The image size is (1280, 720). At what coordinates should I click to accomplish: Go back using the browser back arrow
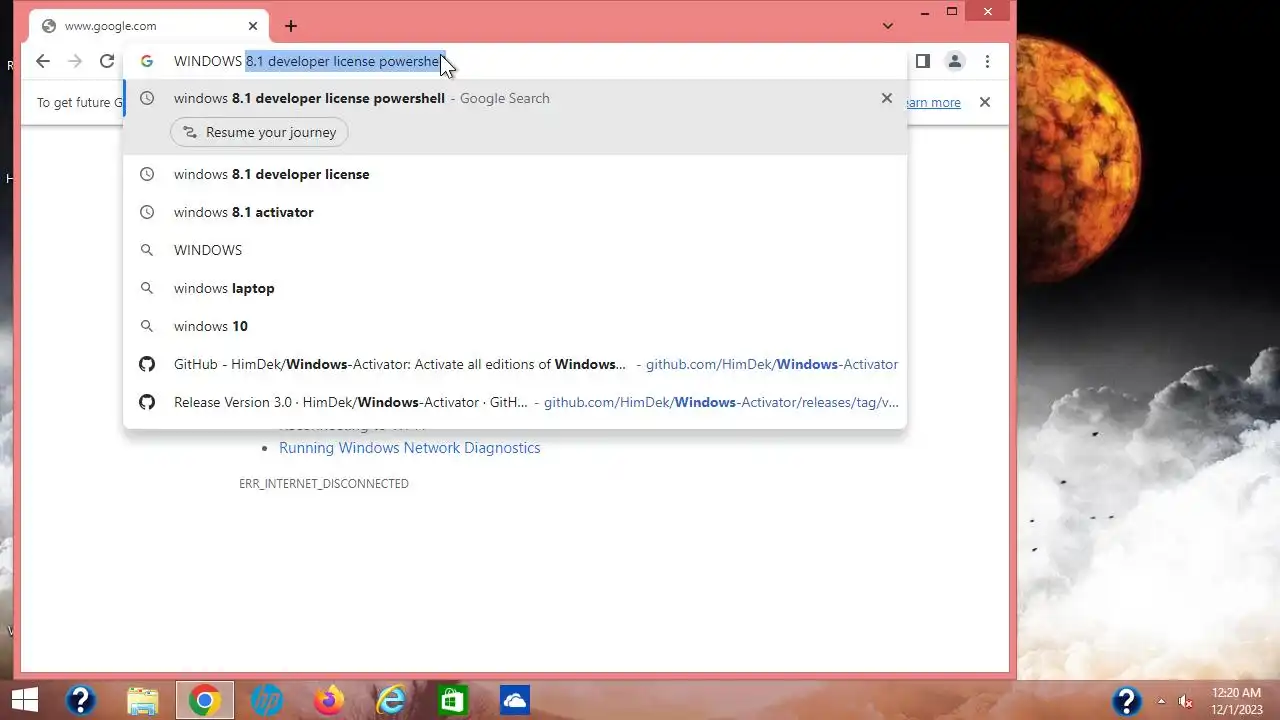(42, 61)
